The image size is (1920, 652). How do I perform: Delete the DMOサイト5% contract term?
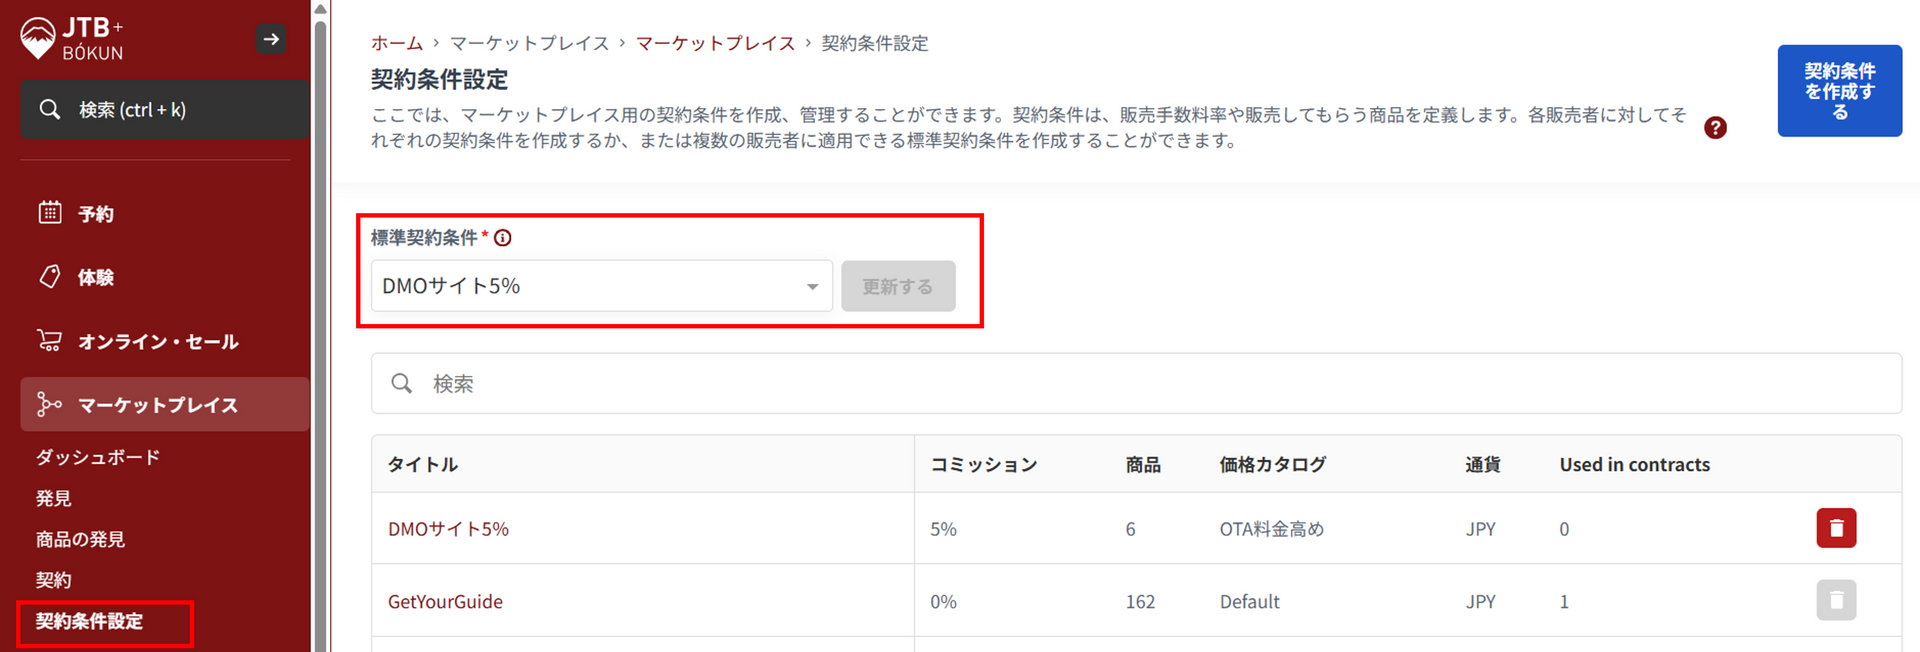1836,528
